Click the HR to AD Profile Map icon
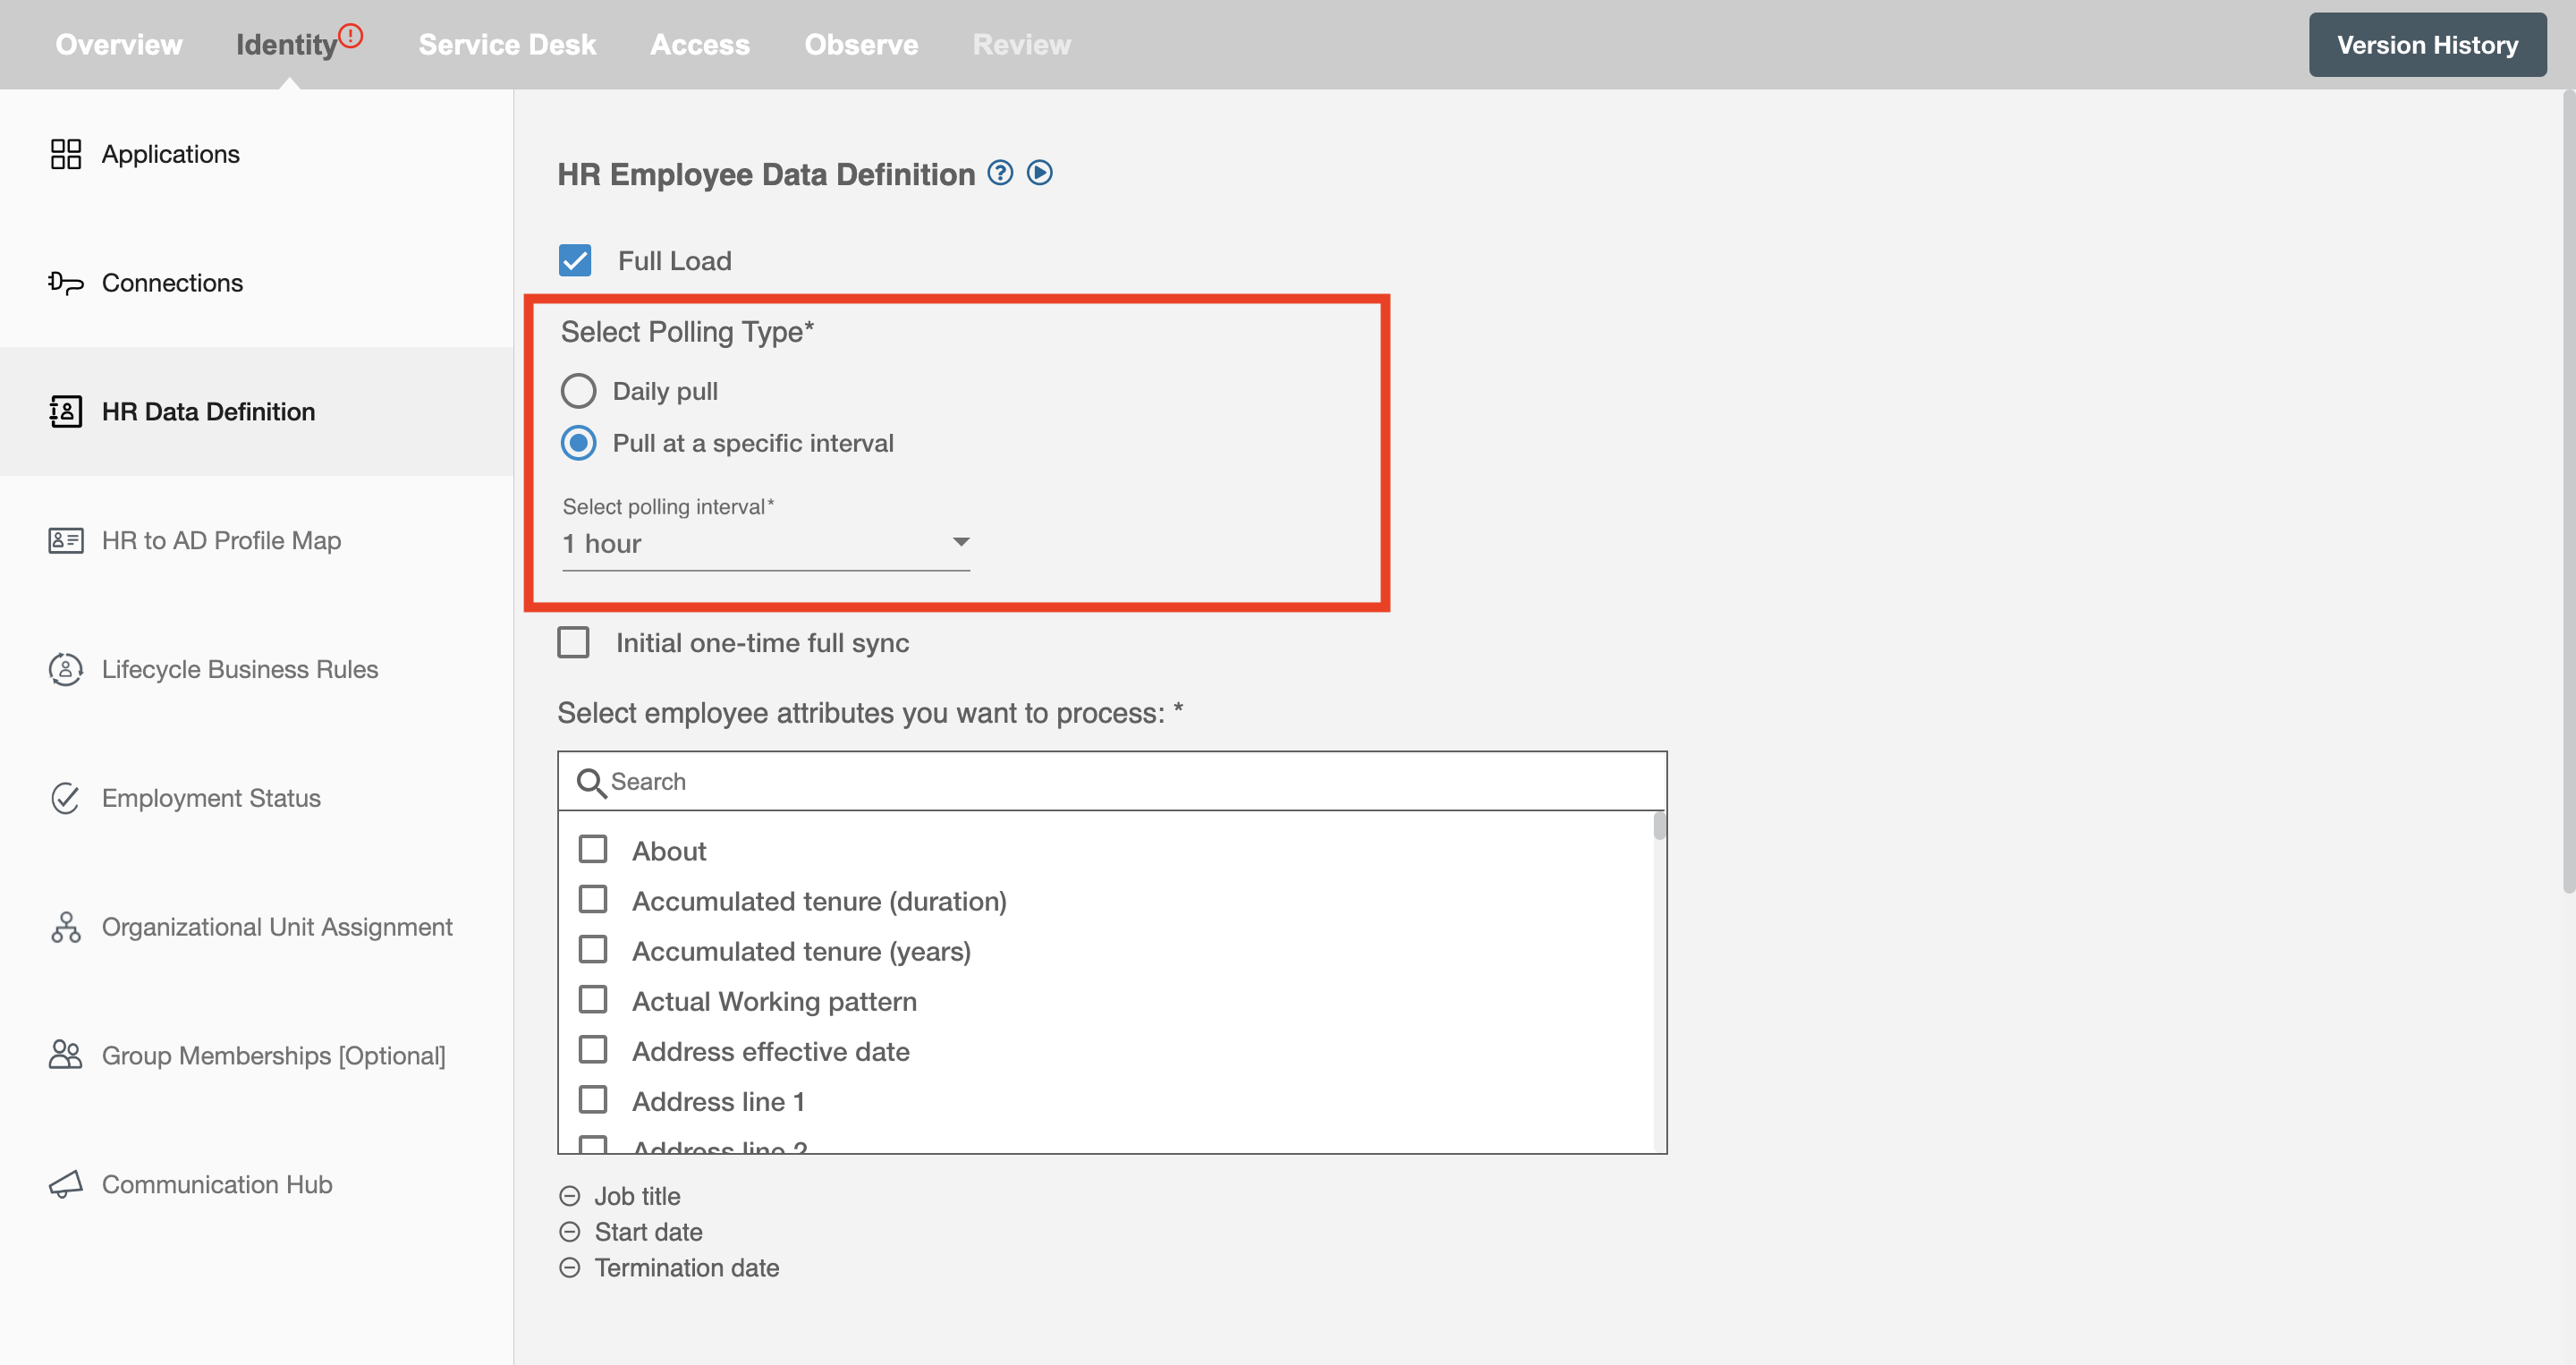Viewport: 2576px width, 1365px height. (63, 538)
